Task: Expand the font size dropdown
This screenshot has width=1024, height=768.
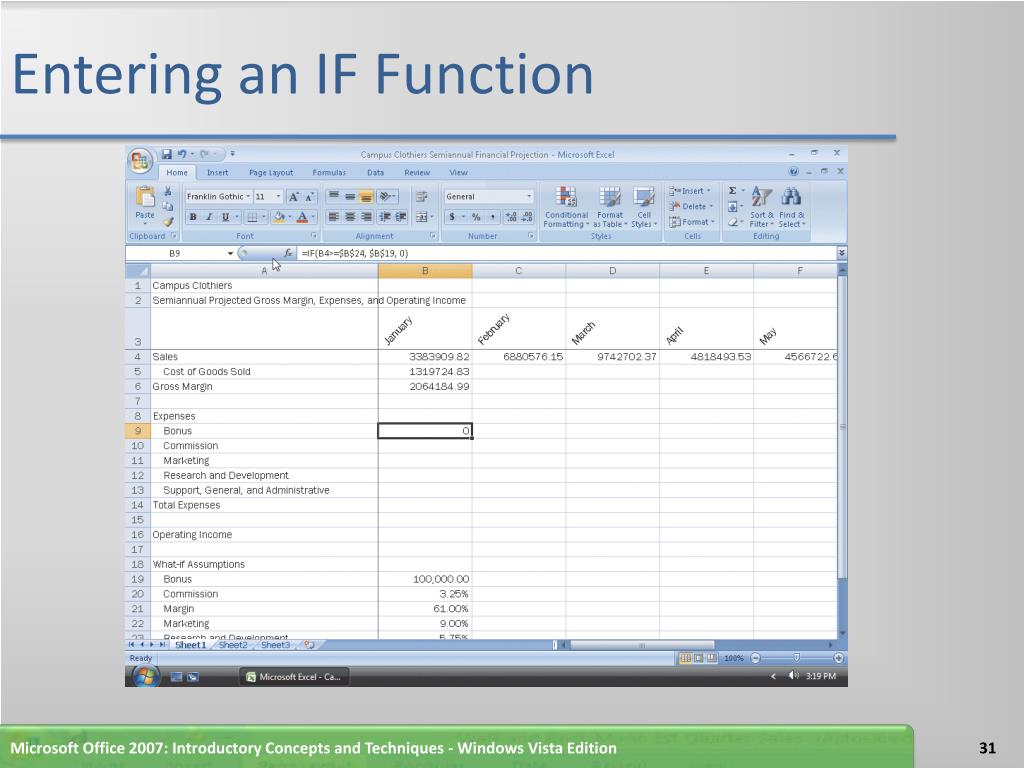Action: point(278,197)
